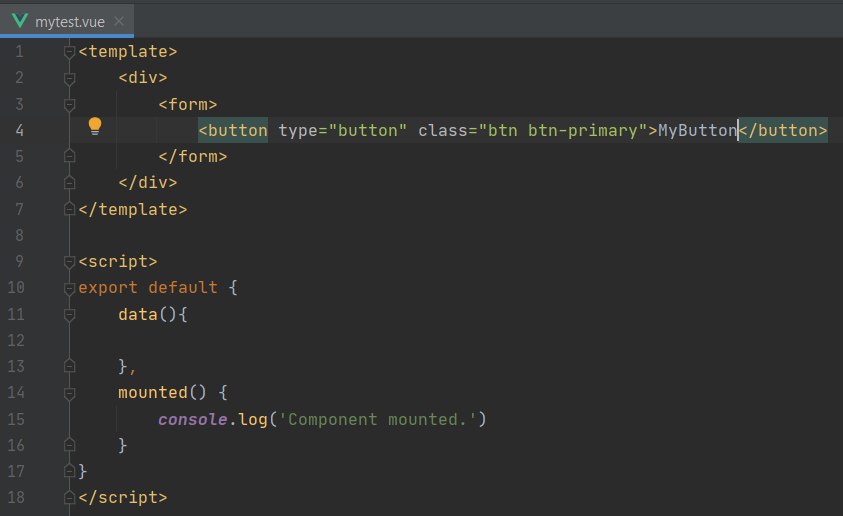843x516 pixels.
Task: Click line number 1 in gutter
Action: 19,52
